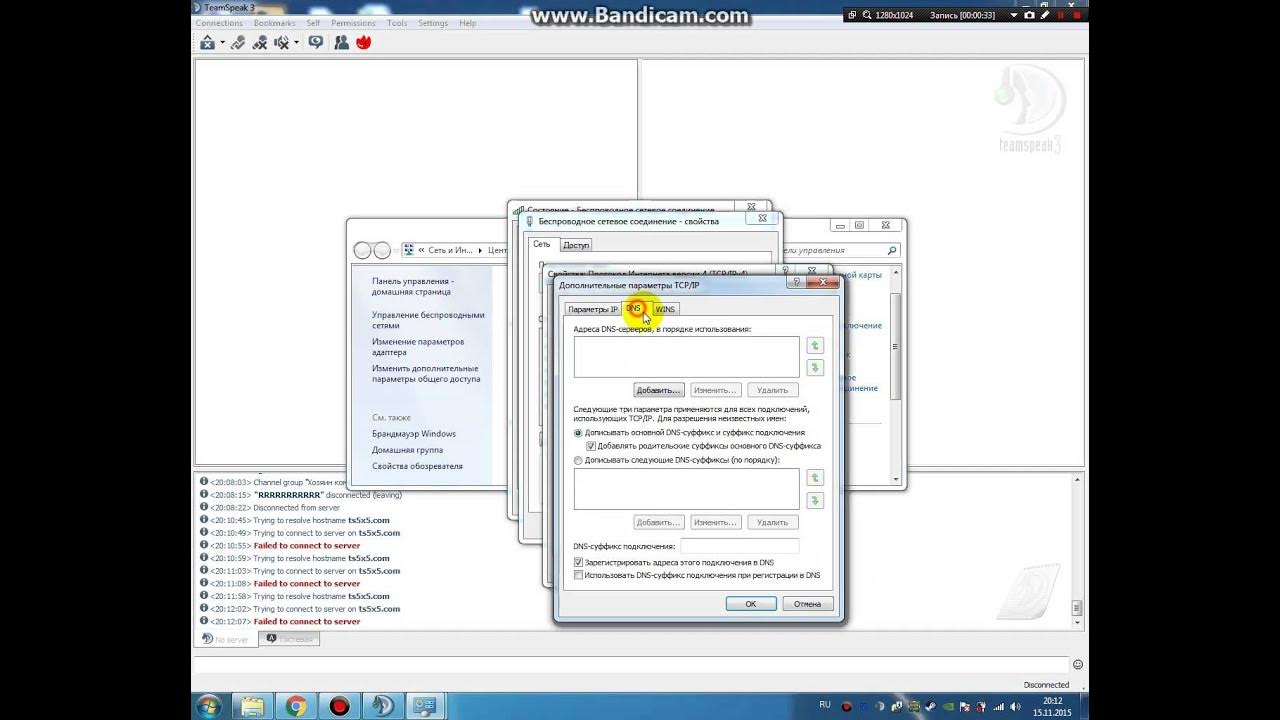1280x720 pixels.
Task: Click the clock 20:12 in system tray
Action: (x=1052, y=701)
